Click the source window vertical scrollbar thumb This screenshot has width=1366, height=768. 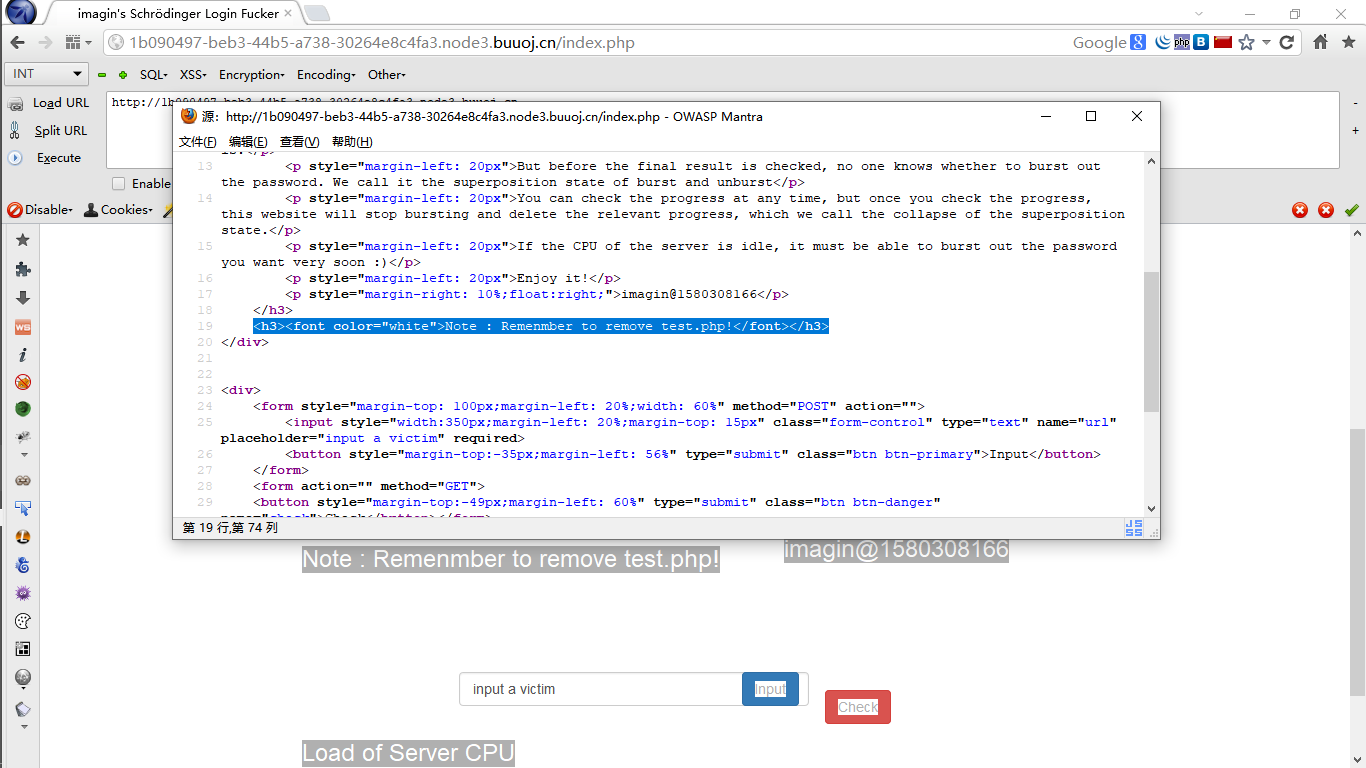pos(1151,342)
